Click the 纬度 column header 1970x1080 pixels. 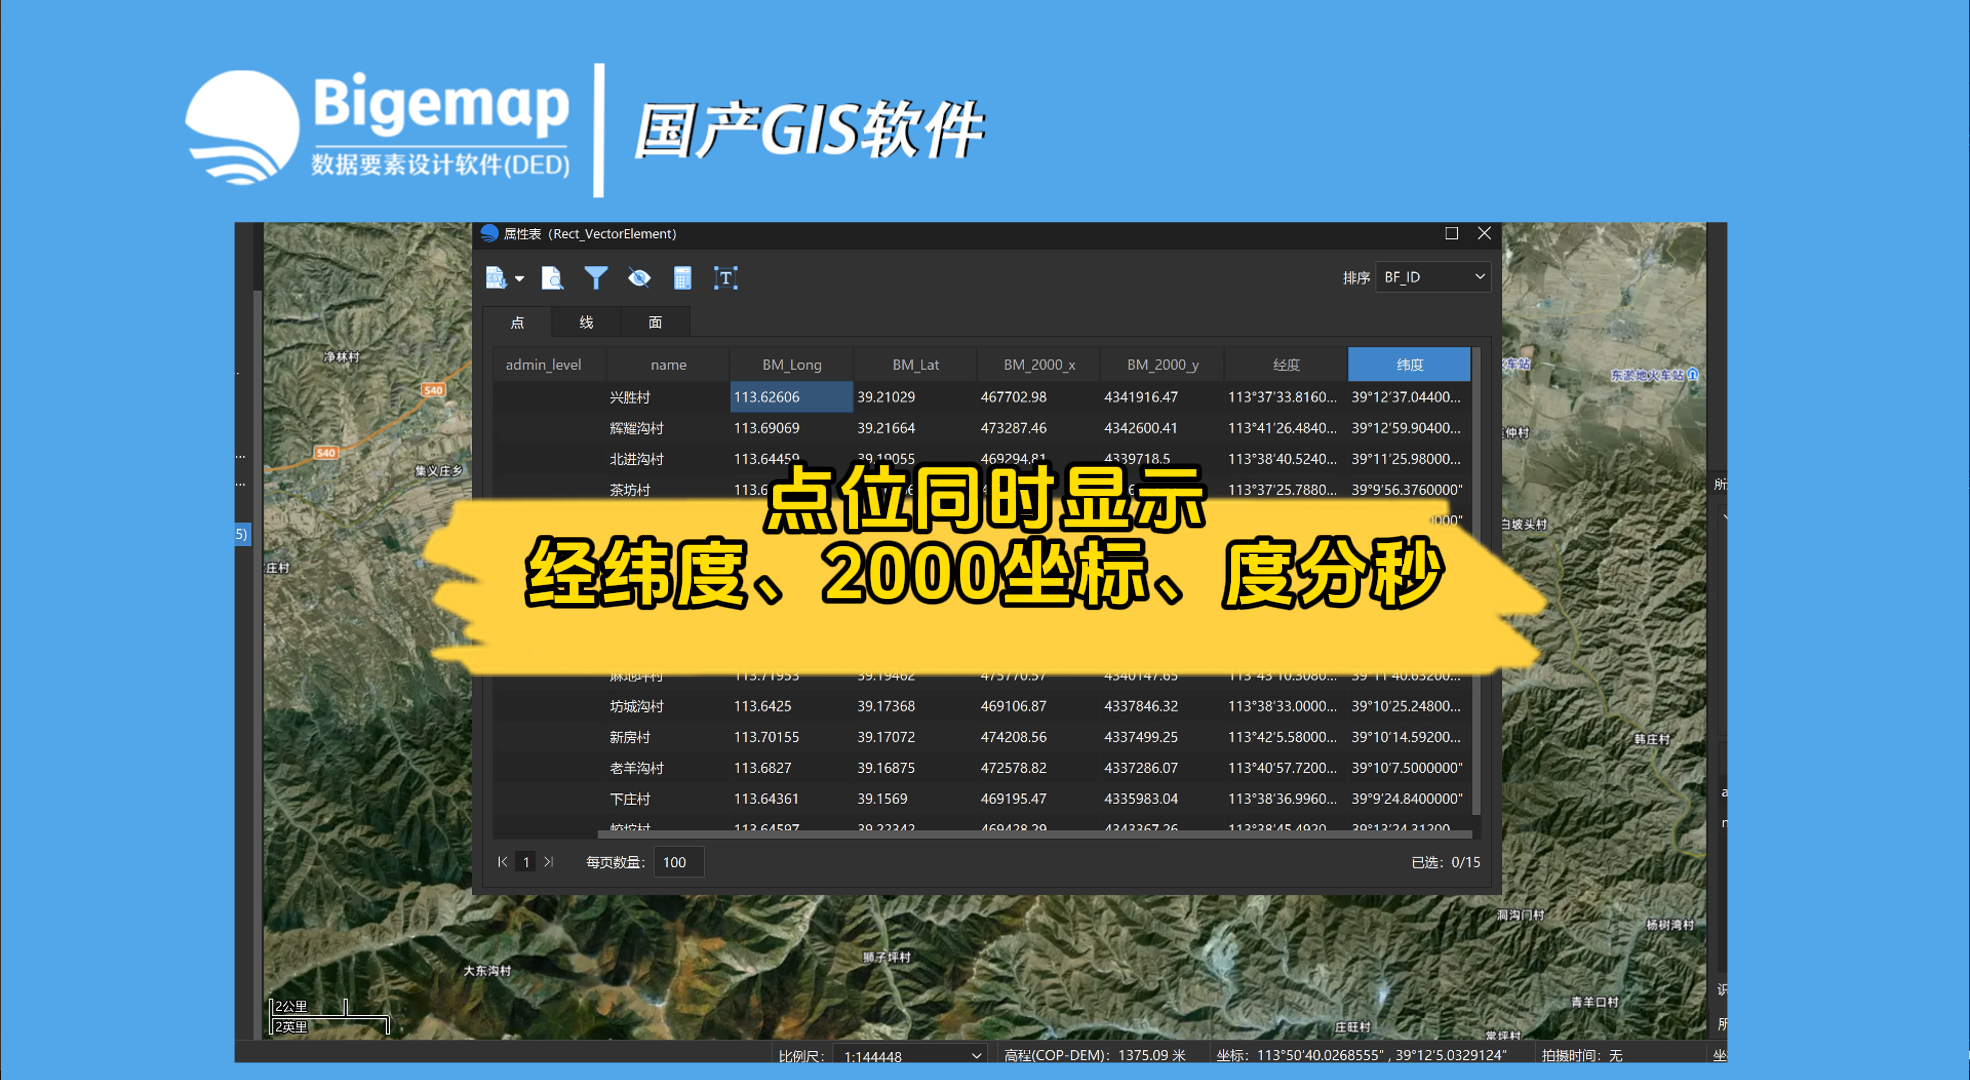point(1409,364)
